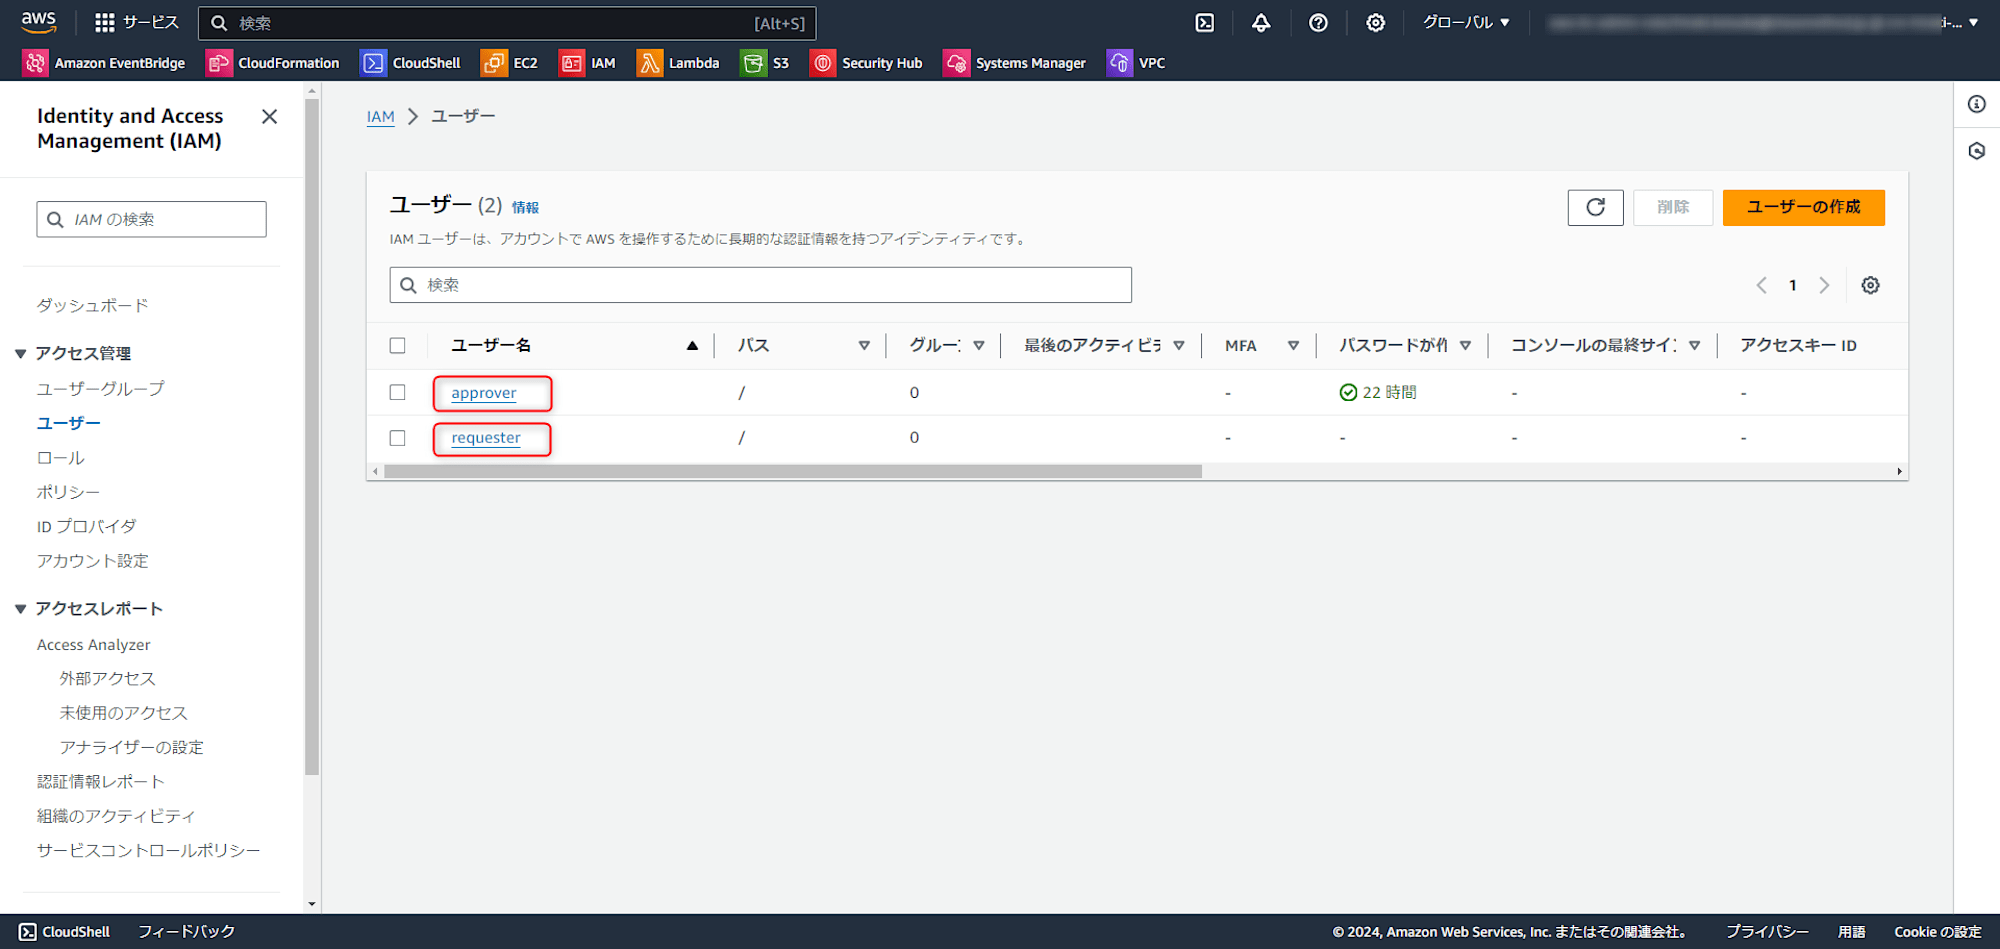Refresh the users list
Image resolution: width=2000 pixels, height=949 pixels.
1595,207
